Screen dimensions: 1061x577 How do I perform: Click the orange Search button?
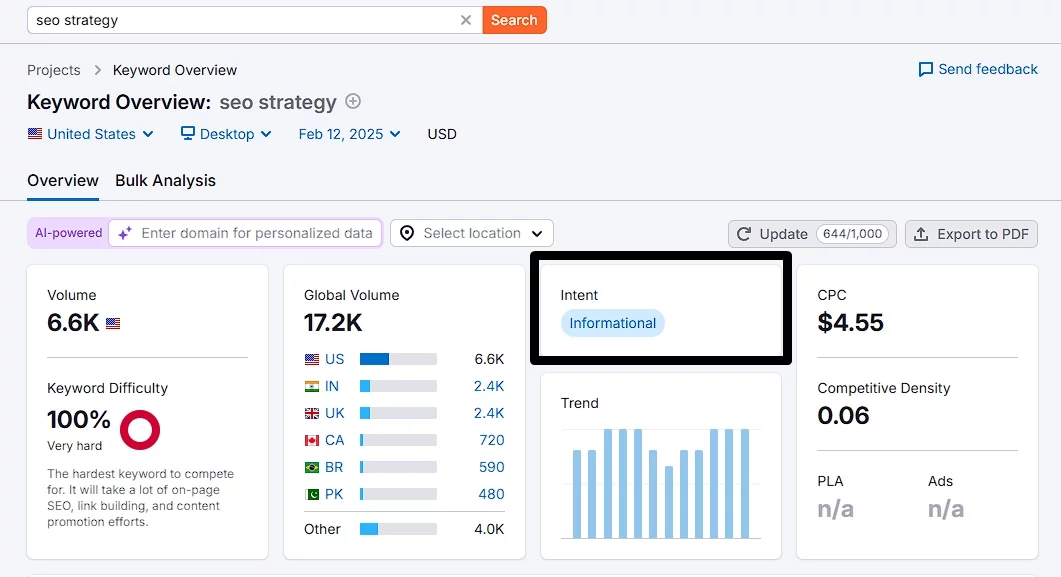click(x=514, y=20)
